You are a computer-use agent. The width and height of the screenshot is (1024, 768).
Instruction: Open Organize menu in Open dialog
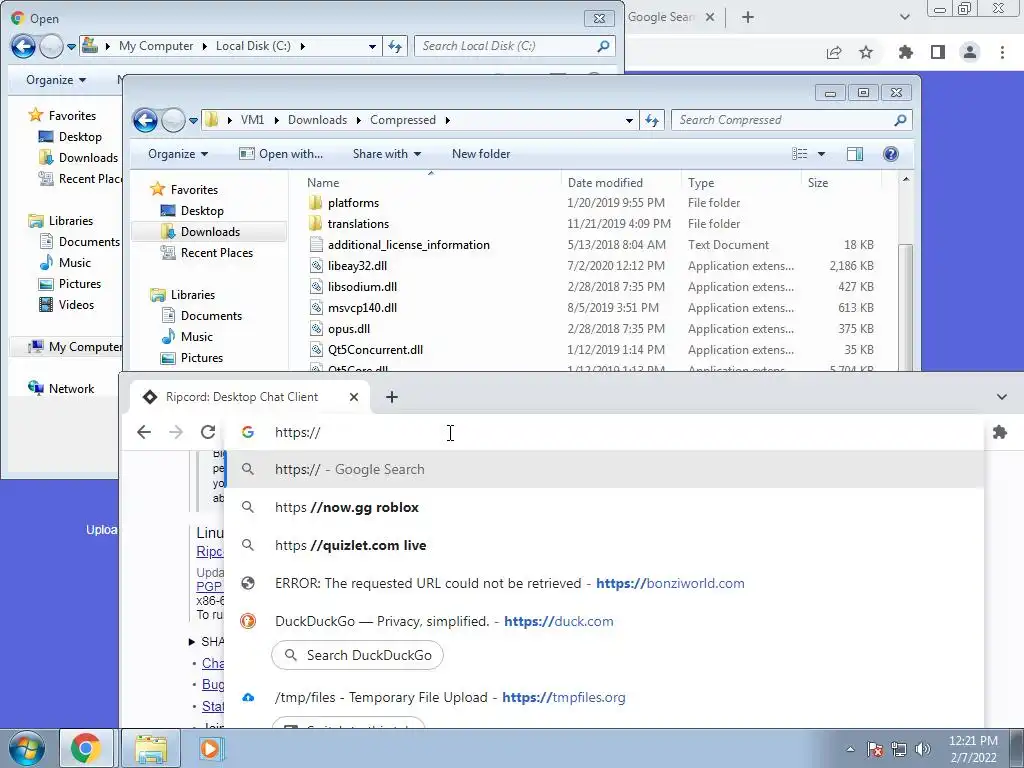pos(56,80)
